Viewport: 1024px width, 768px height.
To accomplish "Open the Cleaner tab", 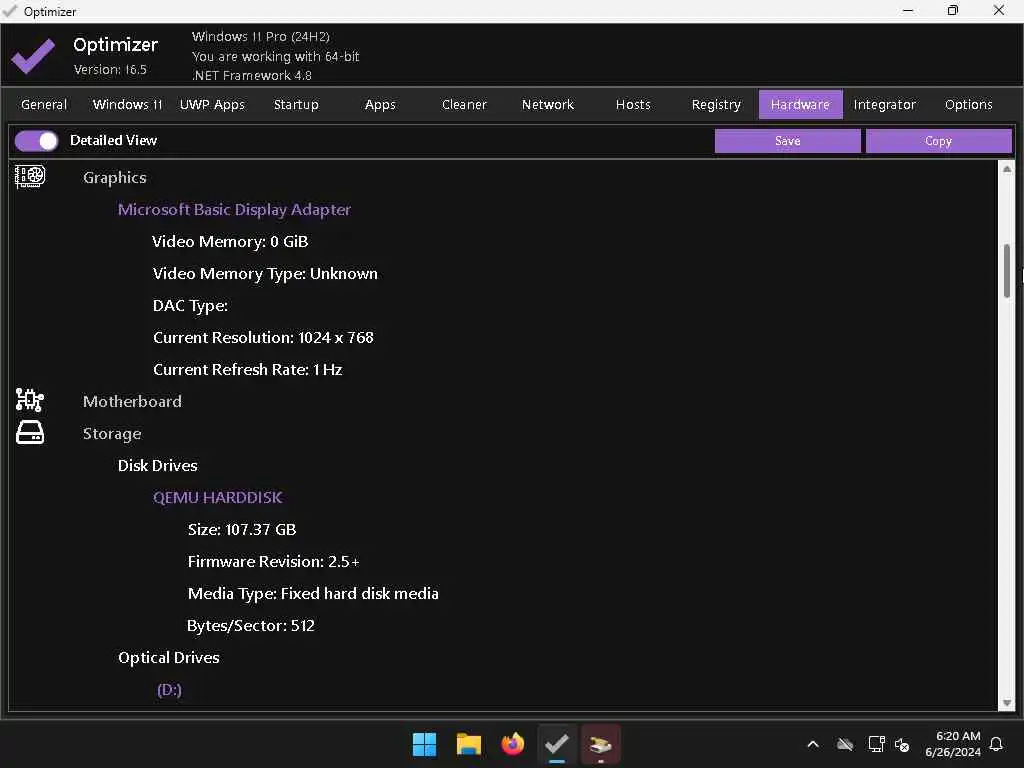I will 464,104.
